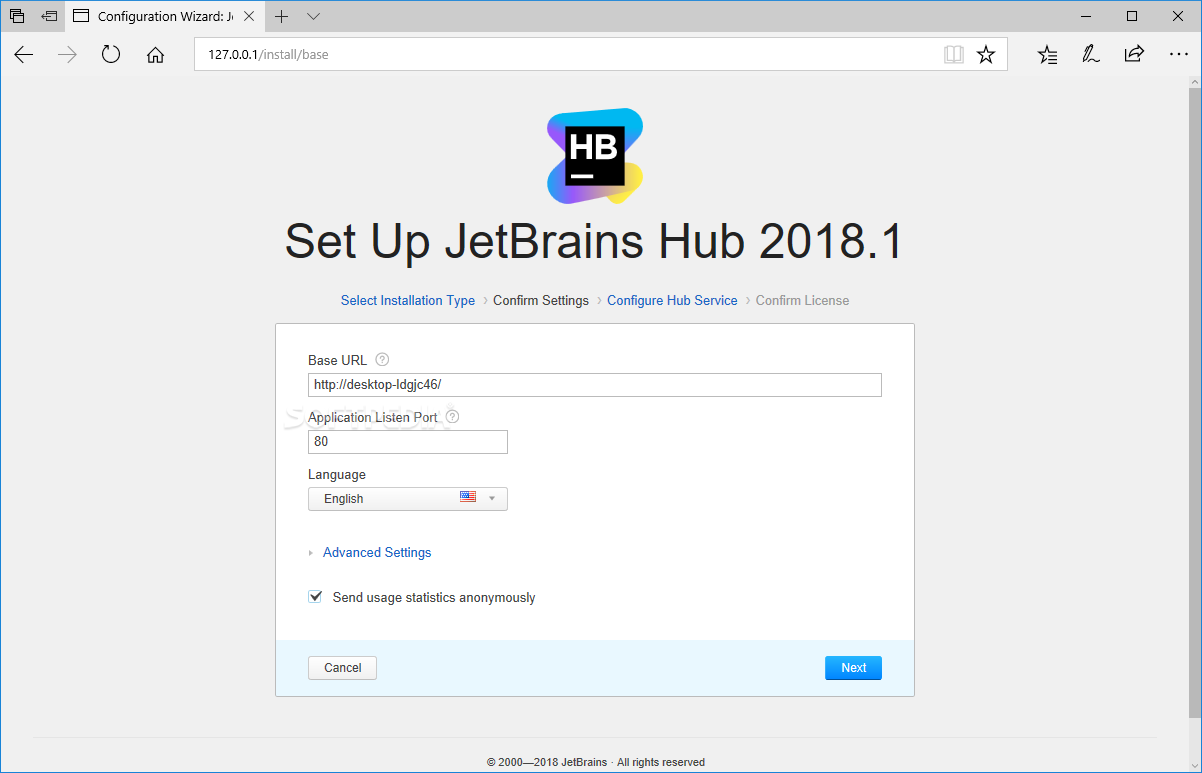Go back to the previous page
This screenshot has width=1202, height=773.
pyautogui.click(x=24, y=55)
